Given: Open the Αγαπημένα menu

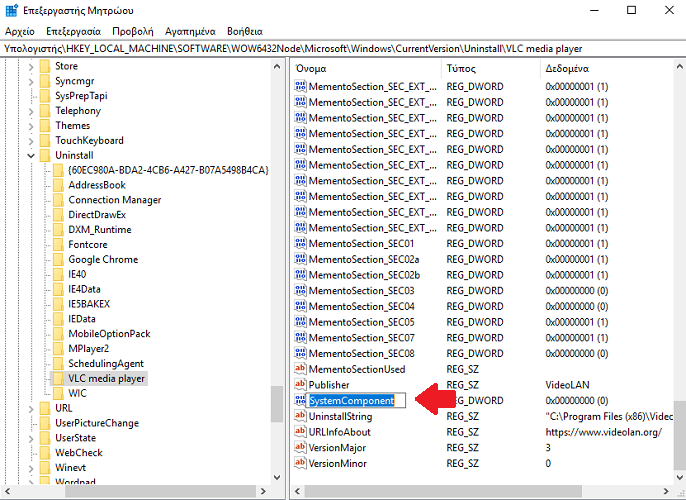Looking at the screenshot, I should click(x=190, y=31).
